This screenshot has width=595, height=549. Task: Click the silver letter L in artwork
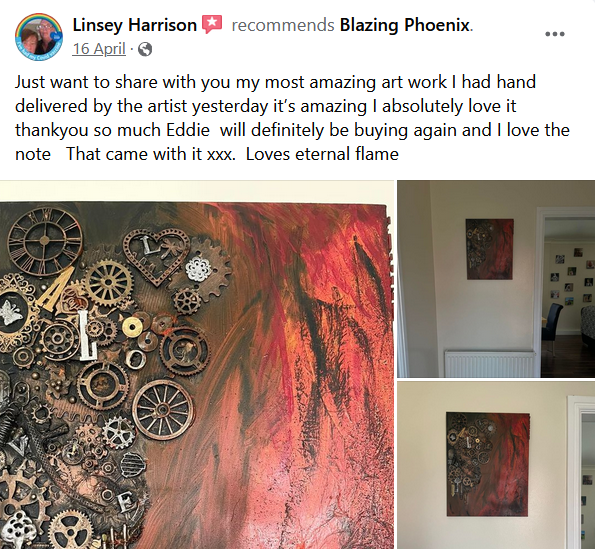88,335
